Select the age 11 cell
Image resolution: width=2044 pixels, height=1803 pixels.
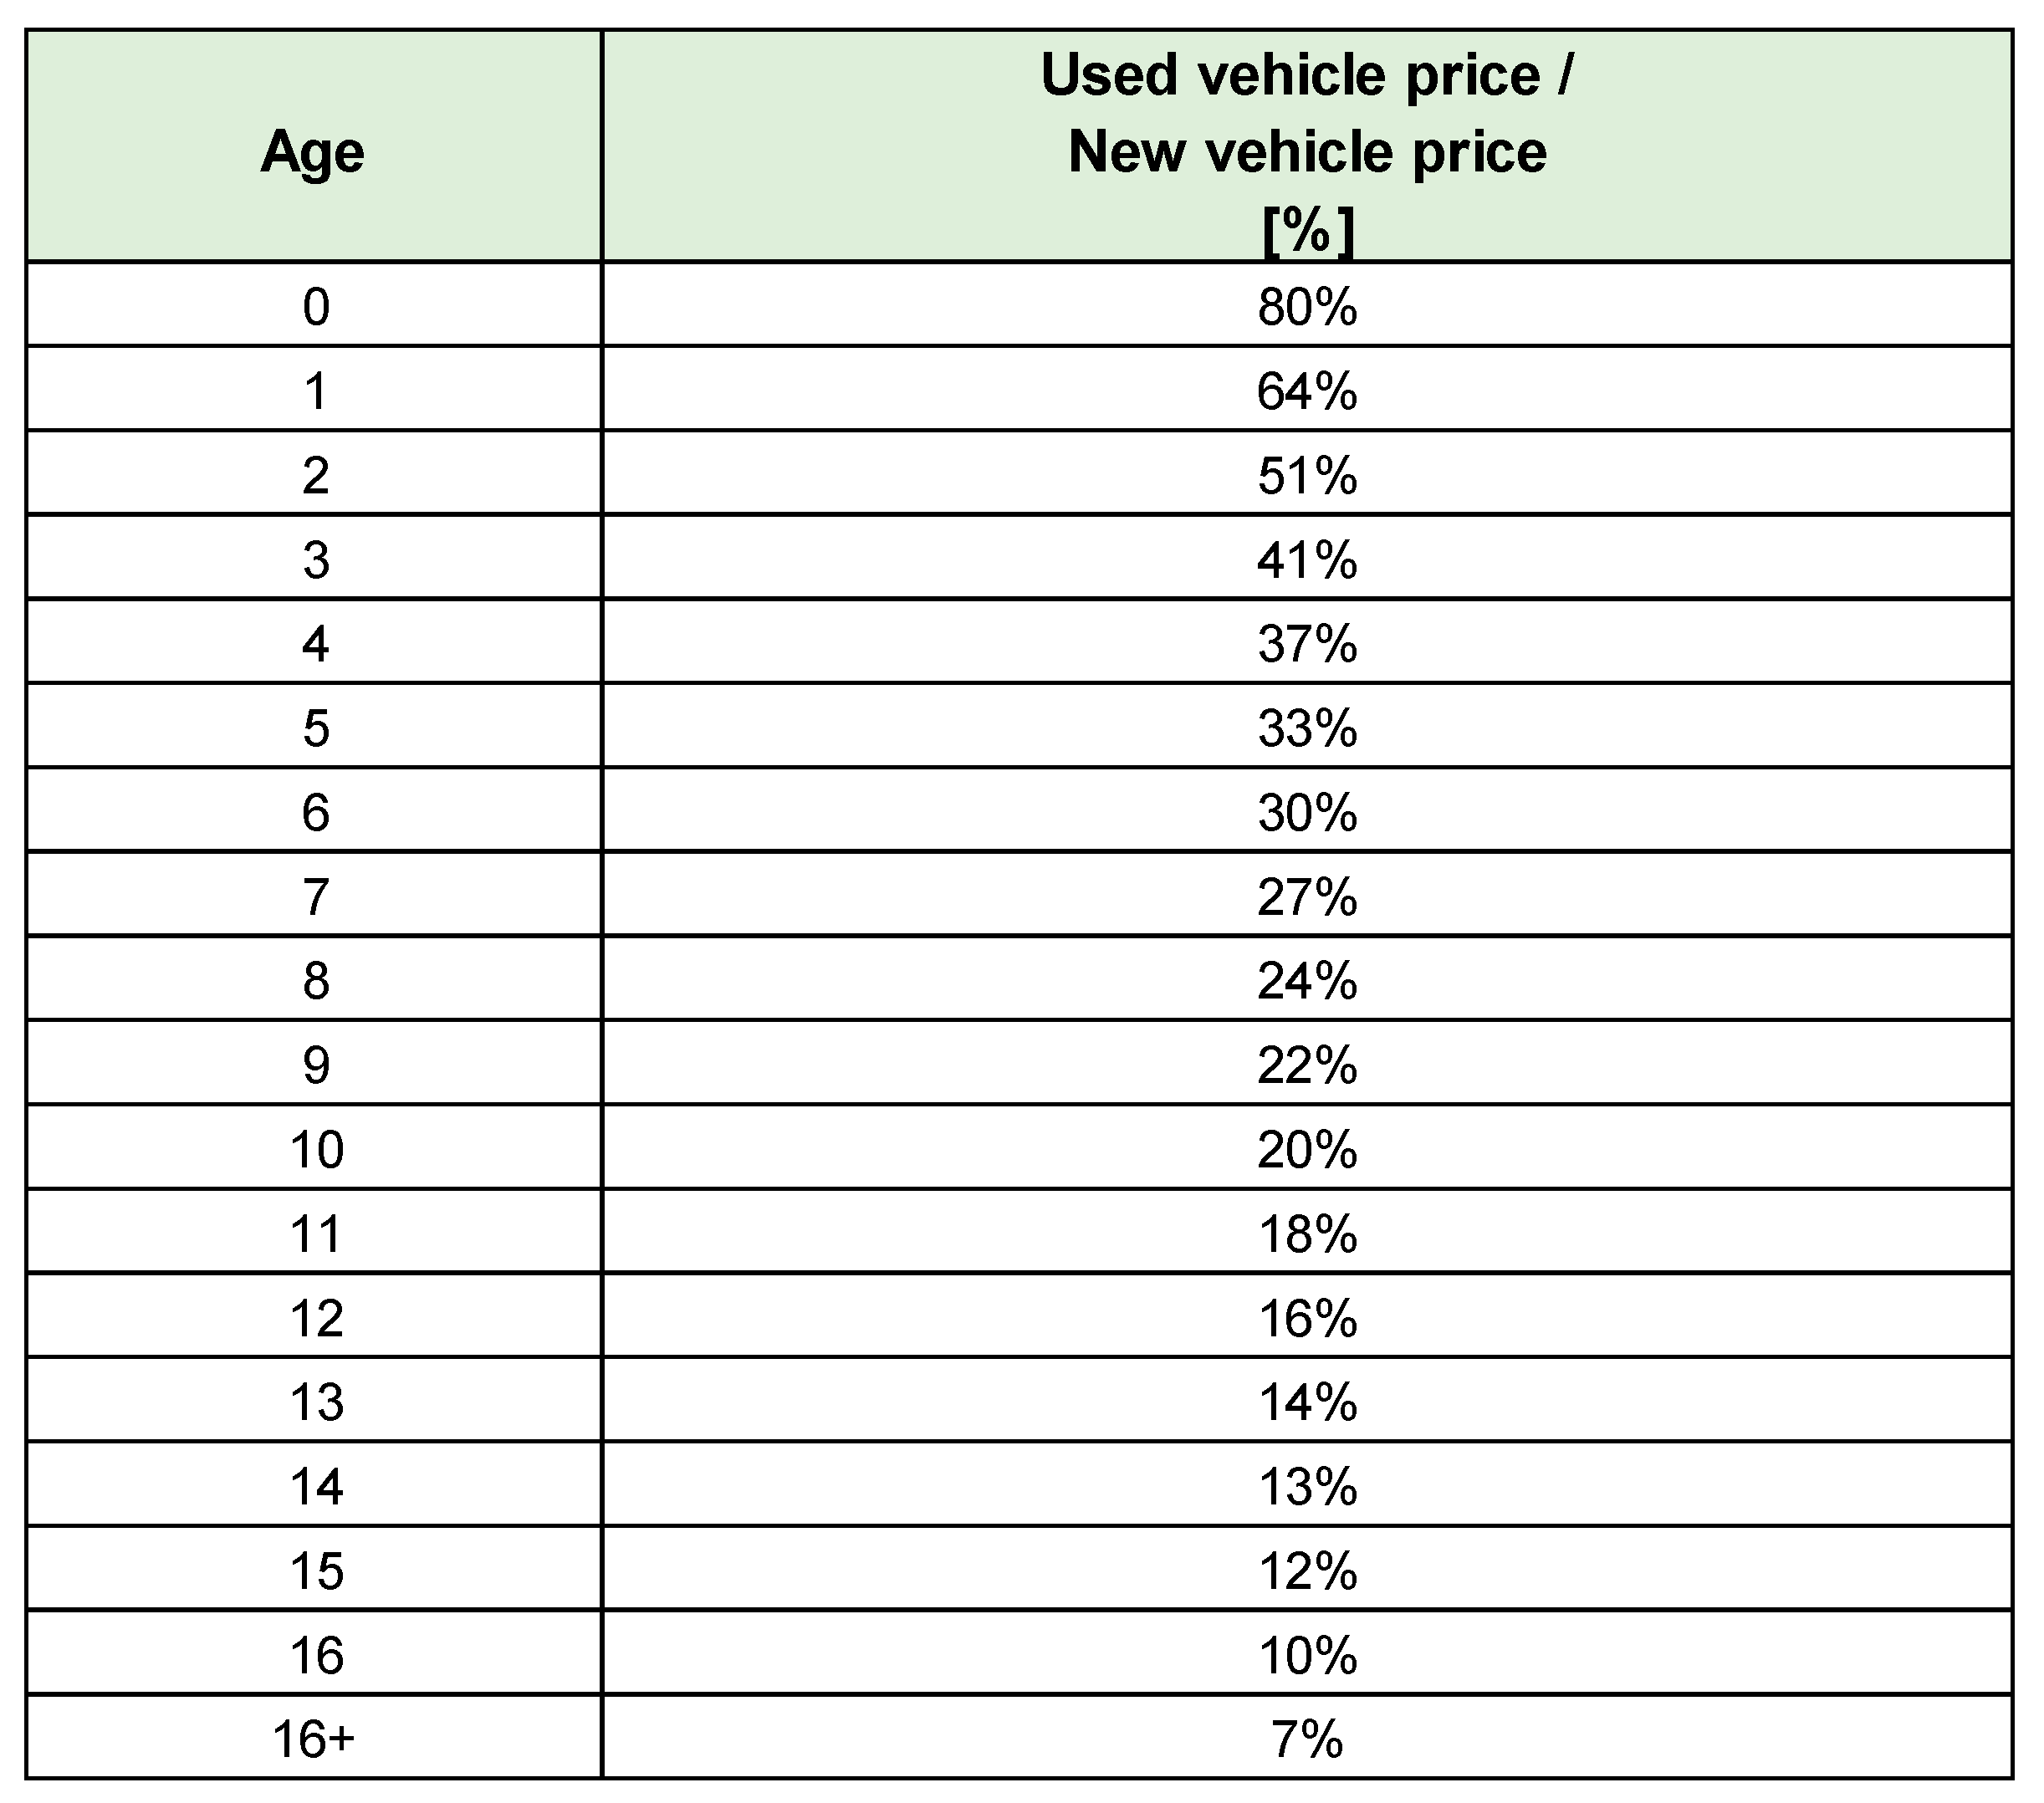tap(315, 1234)
